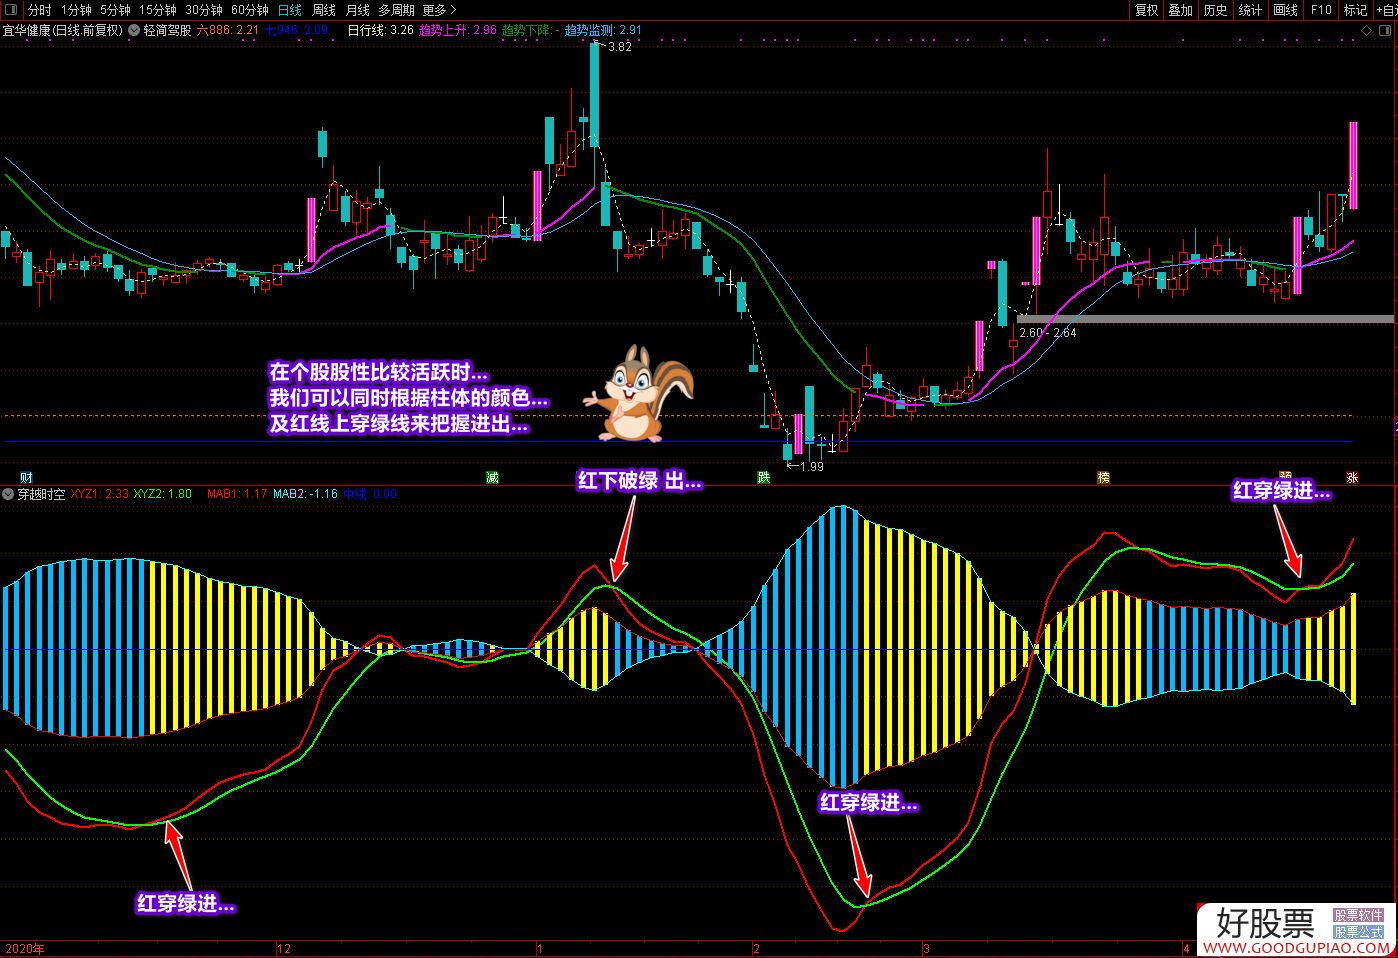Viewport: 1398px width, 958px height.
Task: Click the 2020年 date axis label
Action: tap(25, 948)
